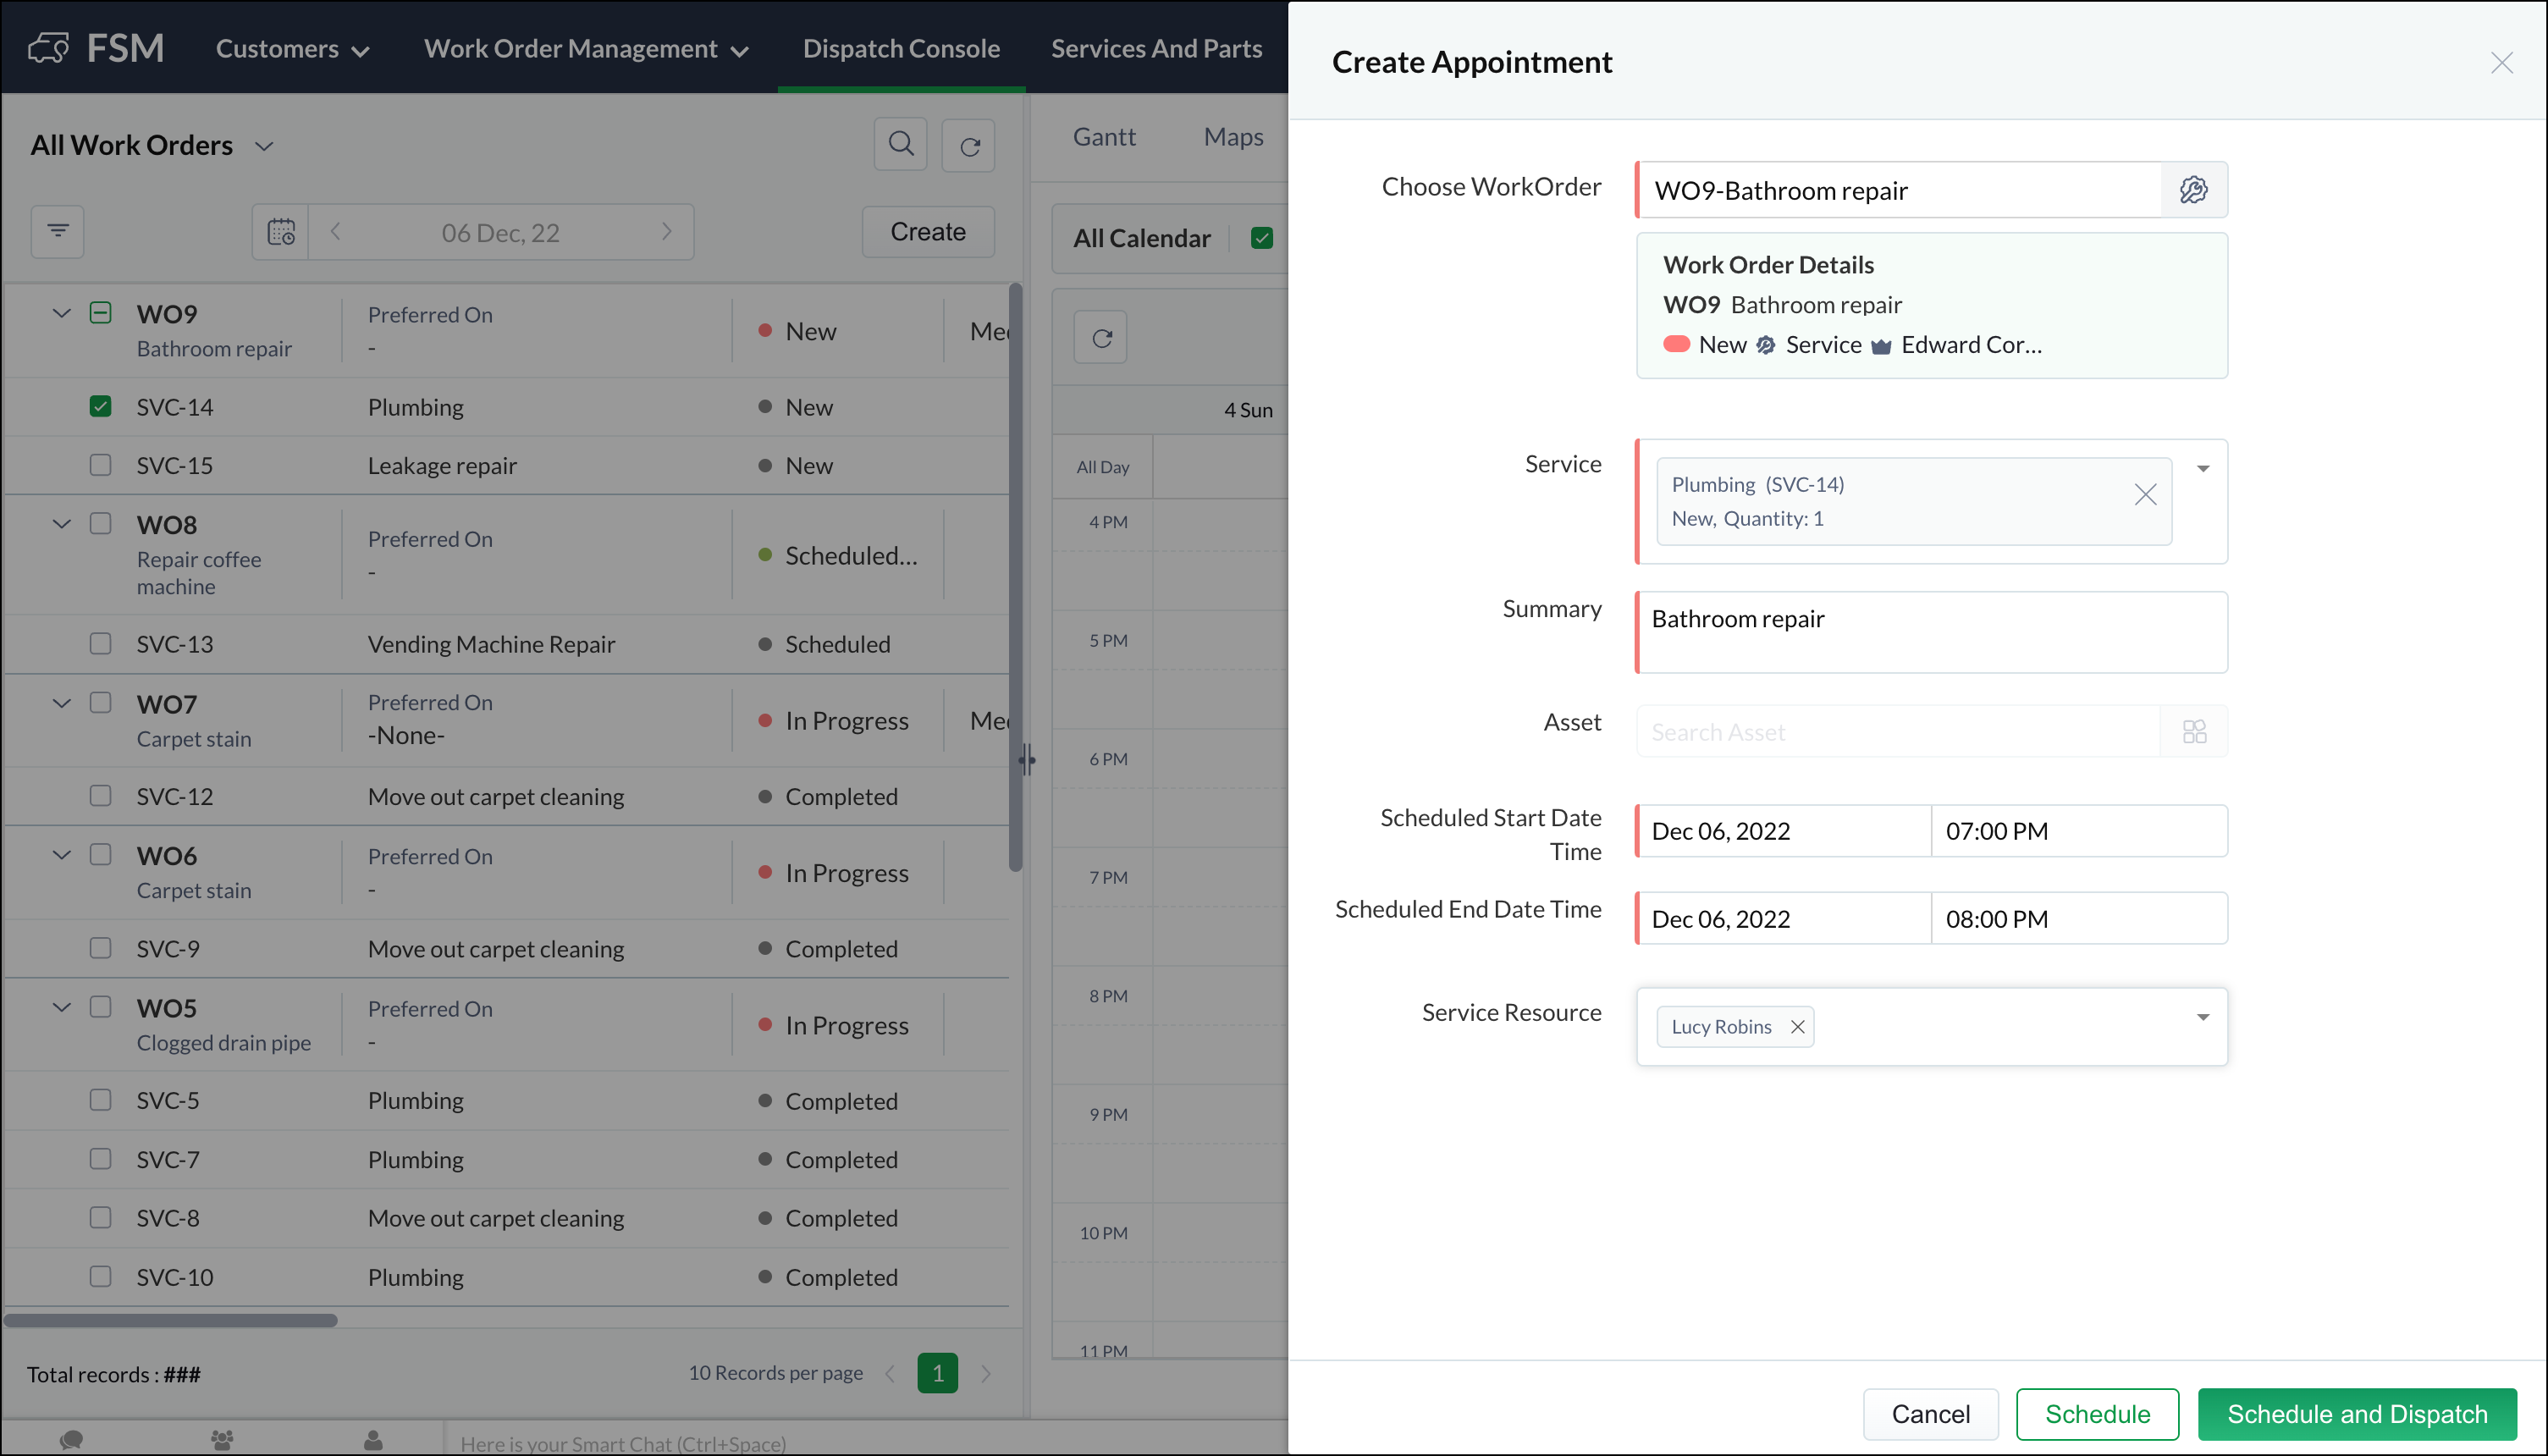This screenshot has width=2548, height=1456.
Task: Collapse the WO8 work order row
Action: [61, 524]
